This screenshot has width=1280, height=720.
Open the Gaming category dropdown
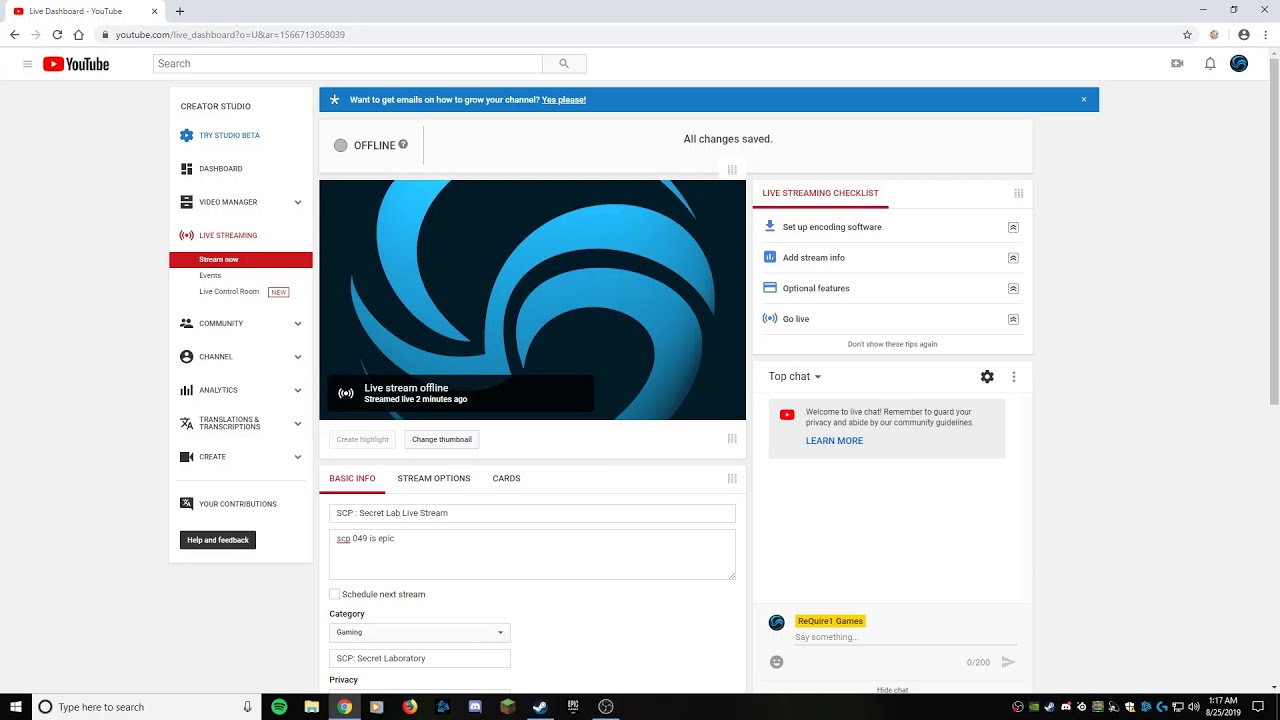pyautogui.click(x=420, y=632)
